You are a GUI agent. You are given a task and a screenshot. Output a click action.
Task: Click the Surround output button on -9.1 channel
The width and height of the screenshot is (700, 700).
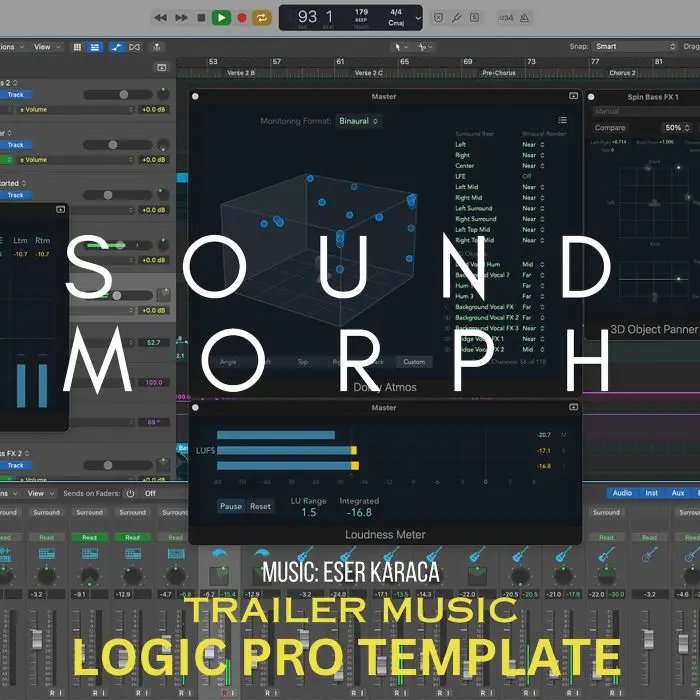click(89, 512)
